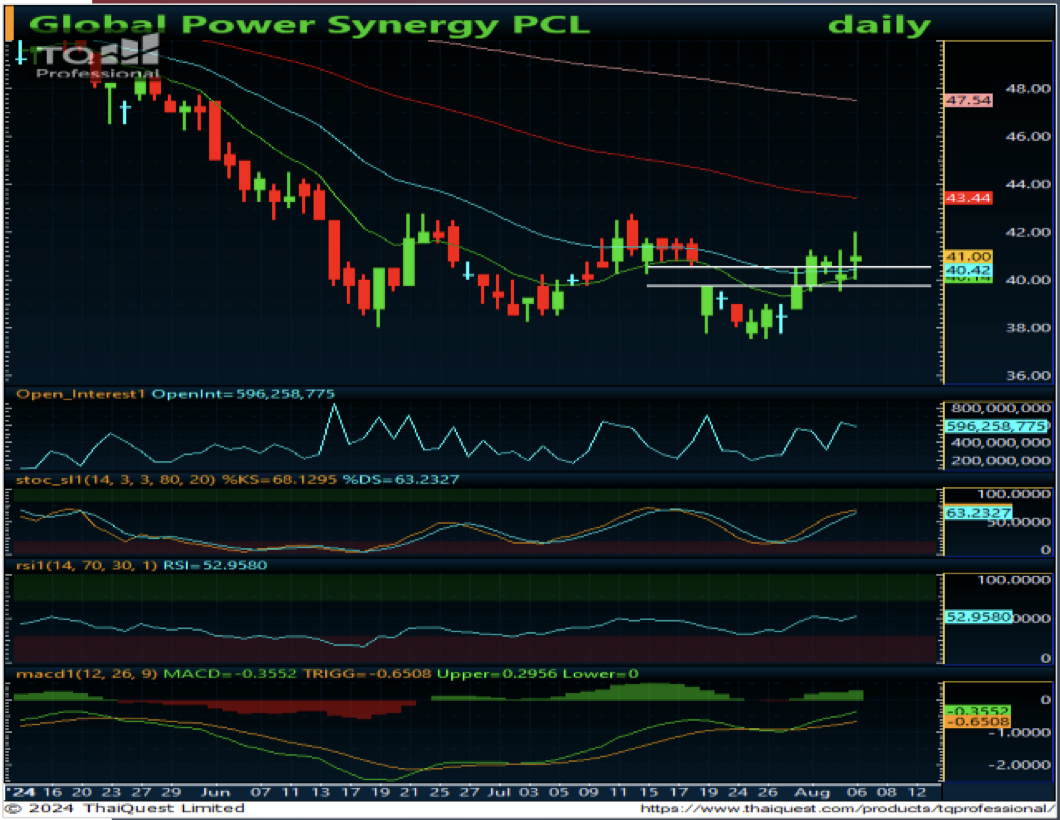Image resolution: width=1060 pixels, height=820 pixels.
Task: Click the %DS=63.2327 readout
Action: 401,480
